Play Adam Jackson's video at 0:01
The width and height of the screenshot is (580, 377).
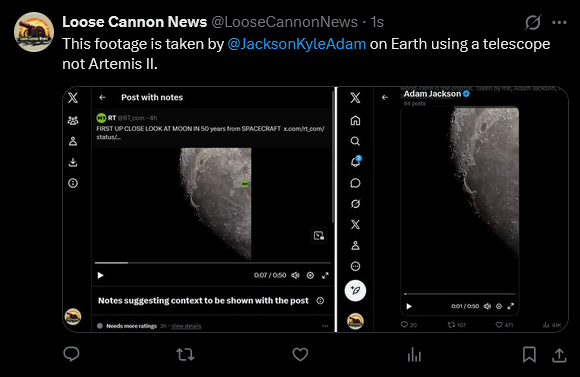[409, 306]
